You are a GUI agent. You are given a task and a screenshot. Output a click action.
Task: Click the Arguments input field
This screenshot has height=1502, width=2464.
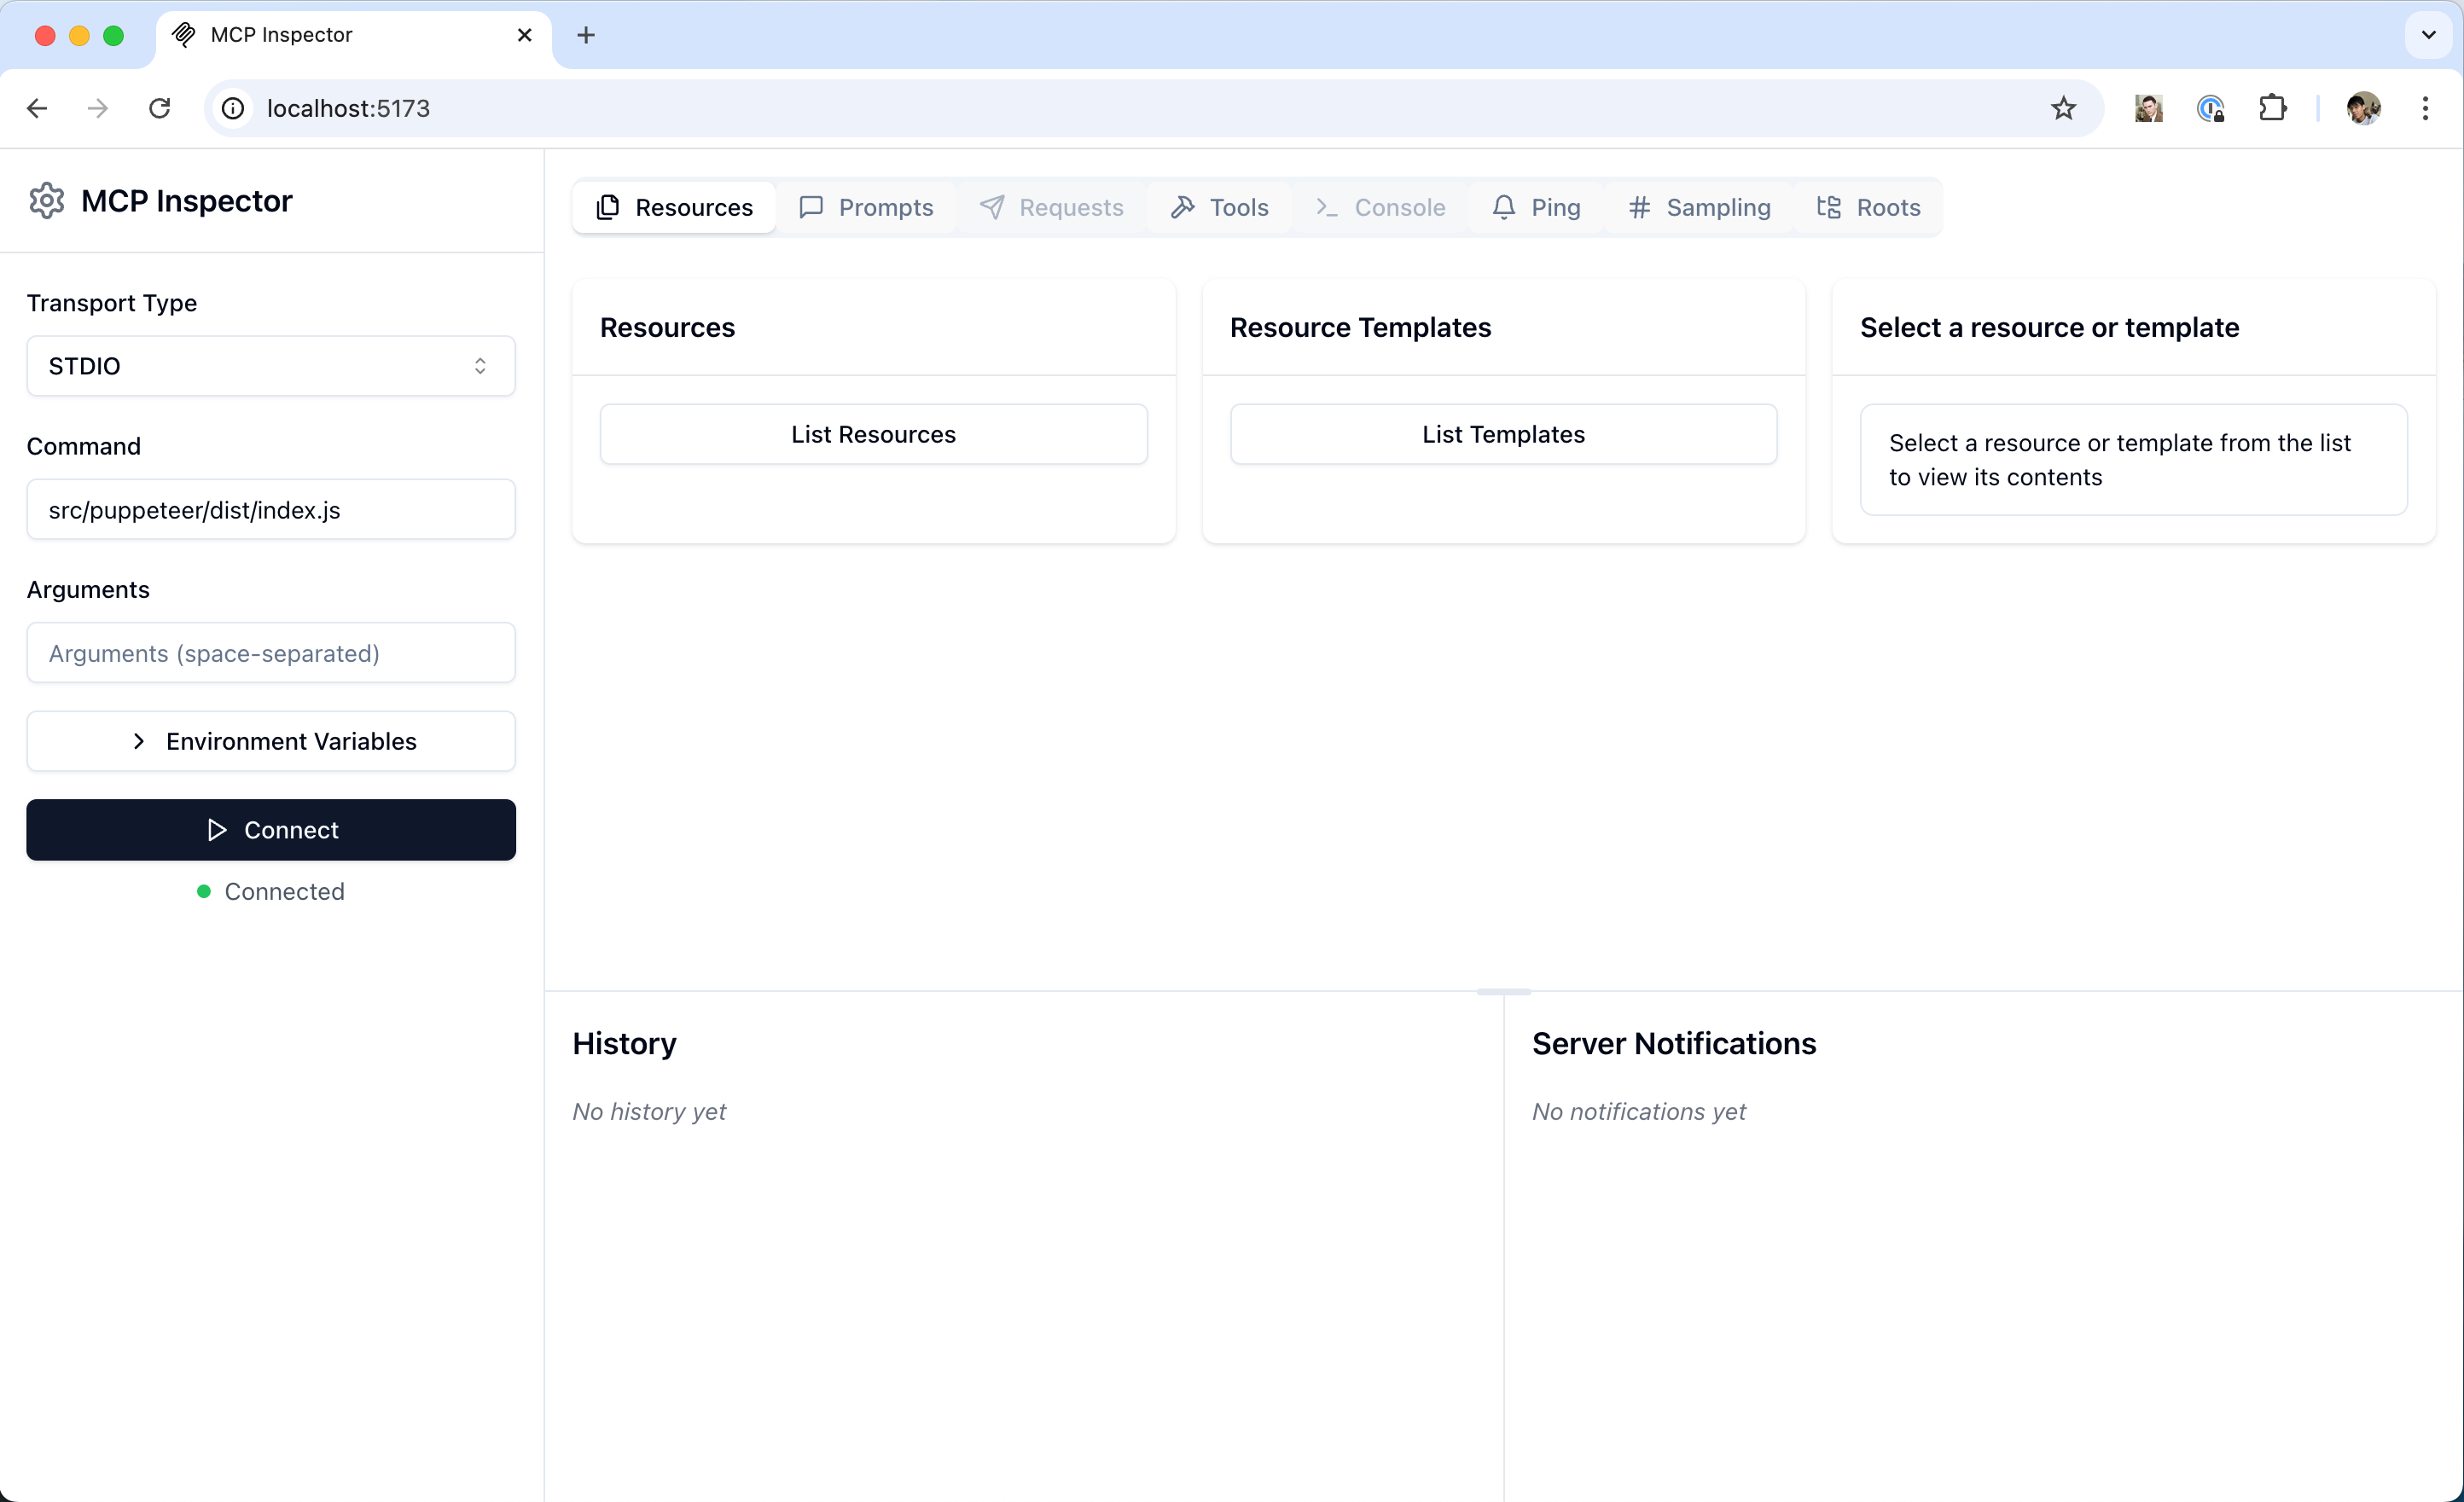(x=271, y=652)
